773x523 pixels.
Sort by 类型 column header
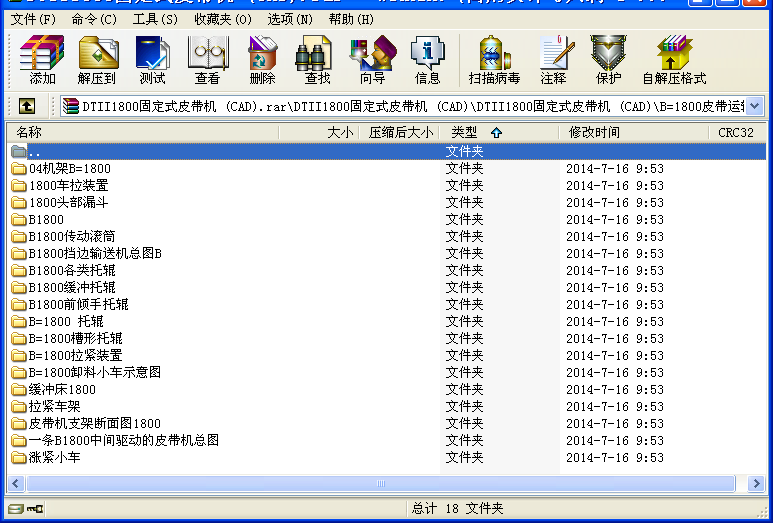(x=498, y=132)
